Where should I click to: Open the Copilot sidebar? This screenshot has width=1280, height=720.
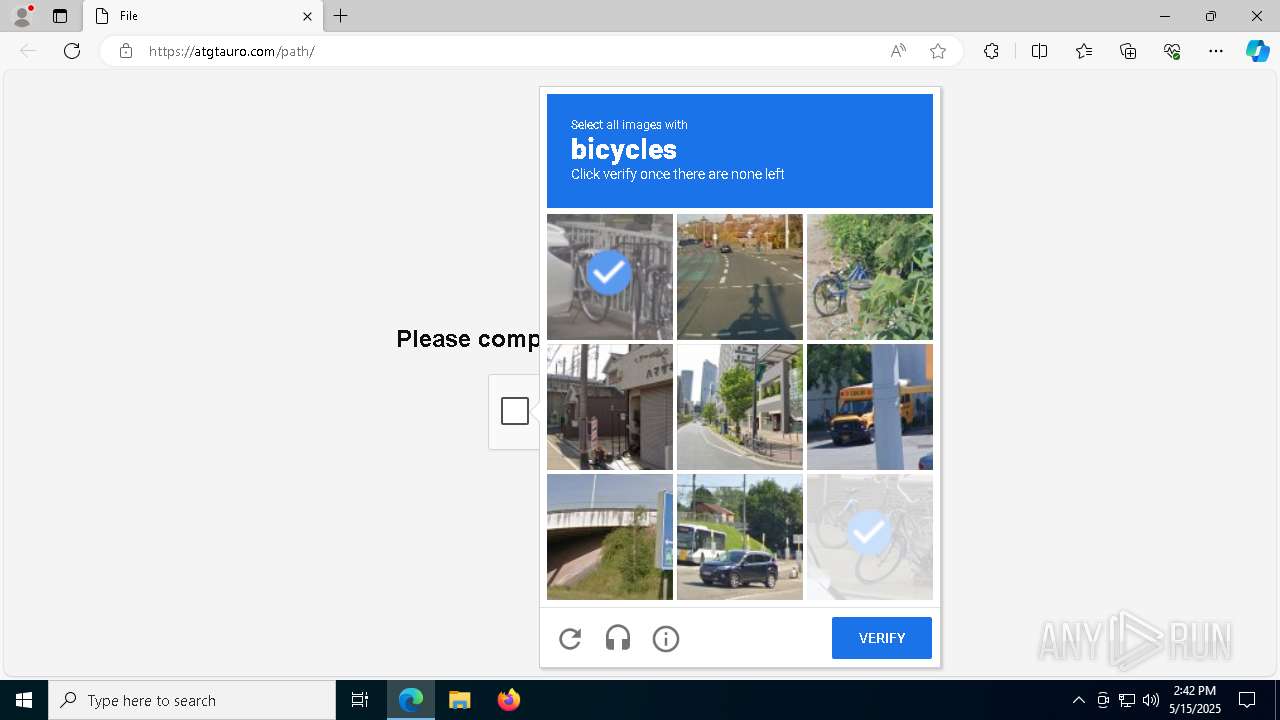pyautogui.click(x=1257, y=51)
